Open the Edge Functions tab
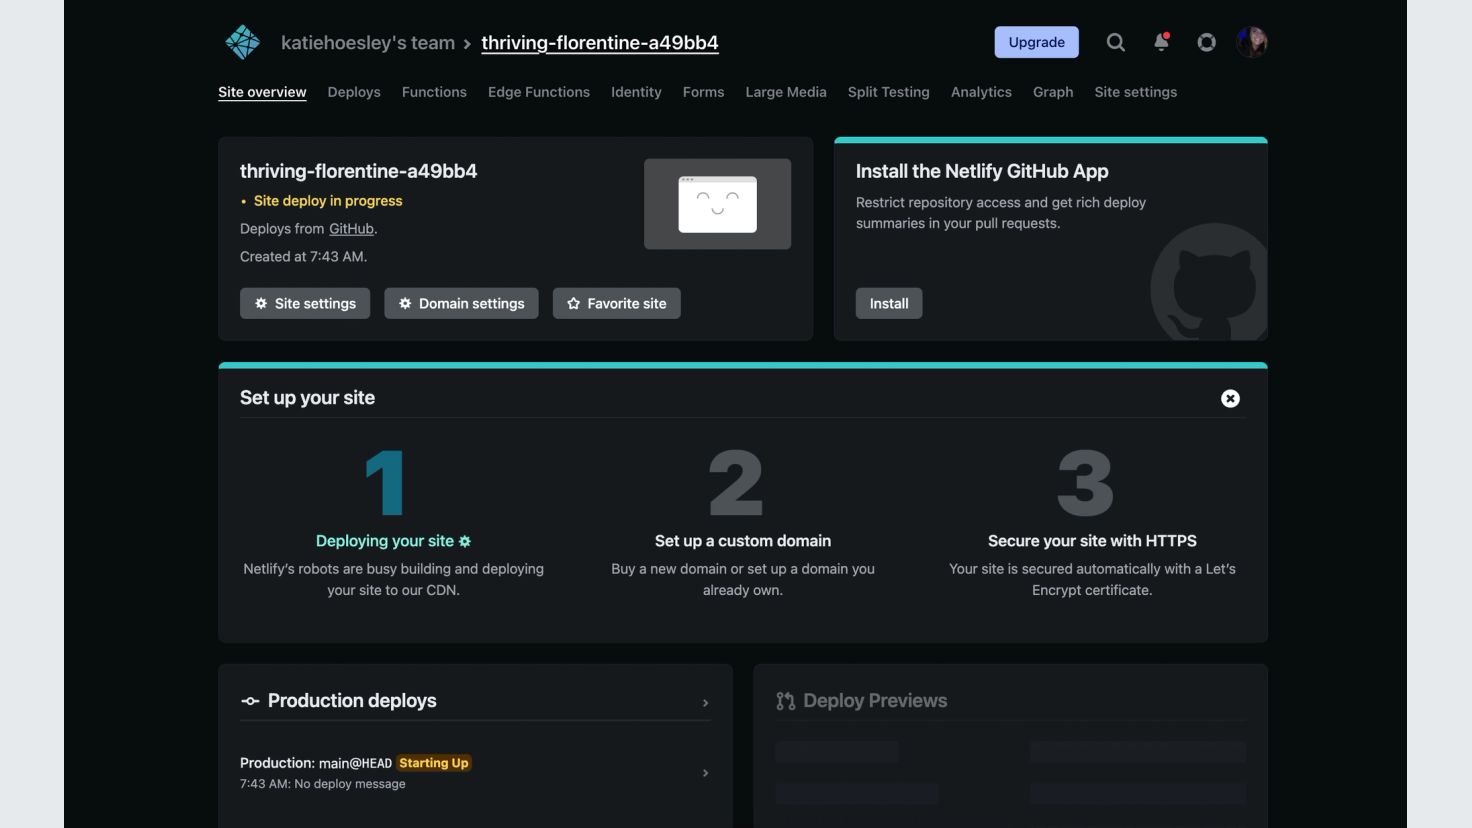The height and width of the screenshot is (828, 1472). (538, 92)
